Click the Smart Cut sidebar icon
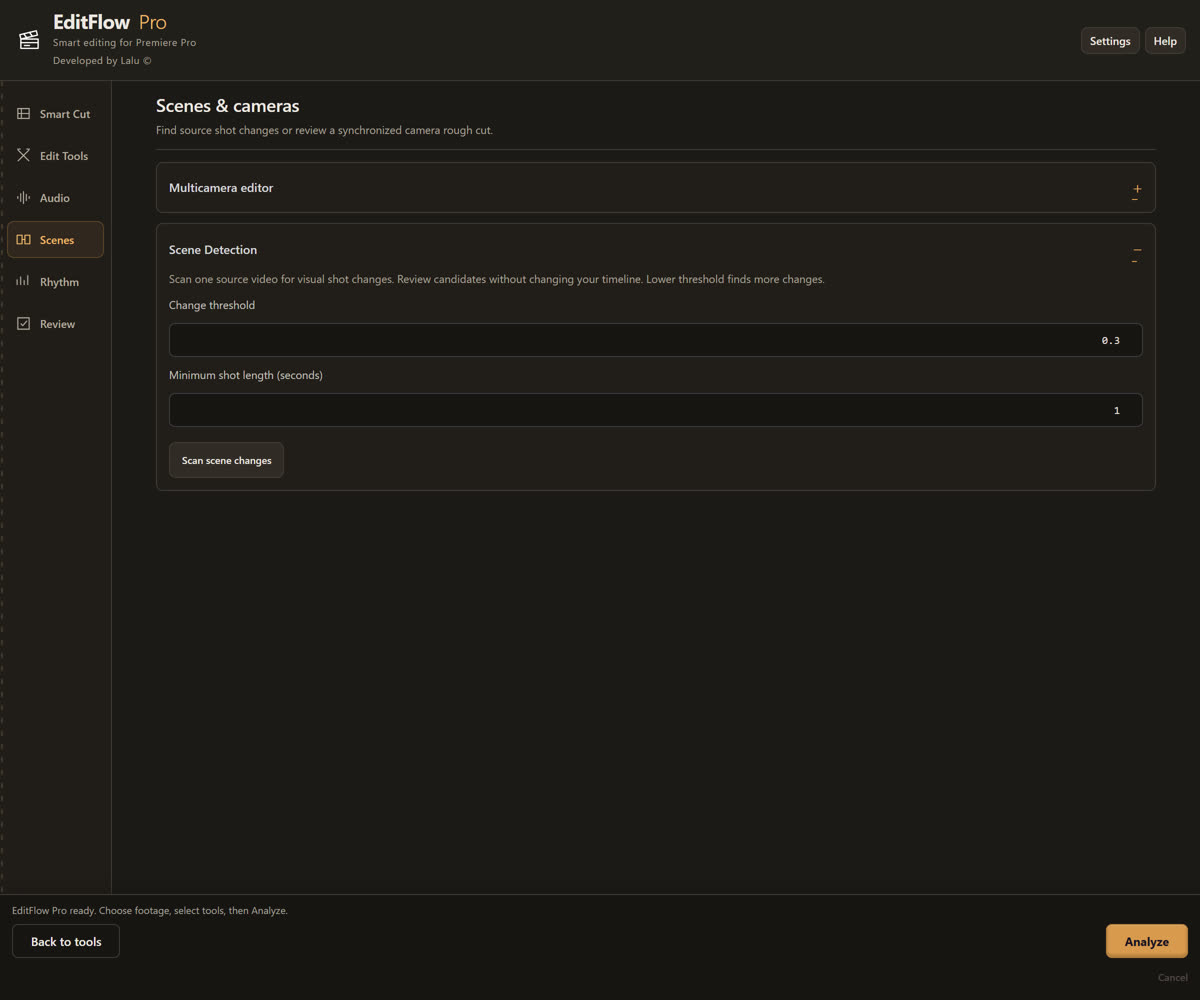 click(24, 114)
